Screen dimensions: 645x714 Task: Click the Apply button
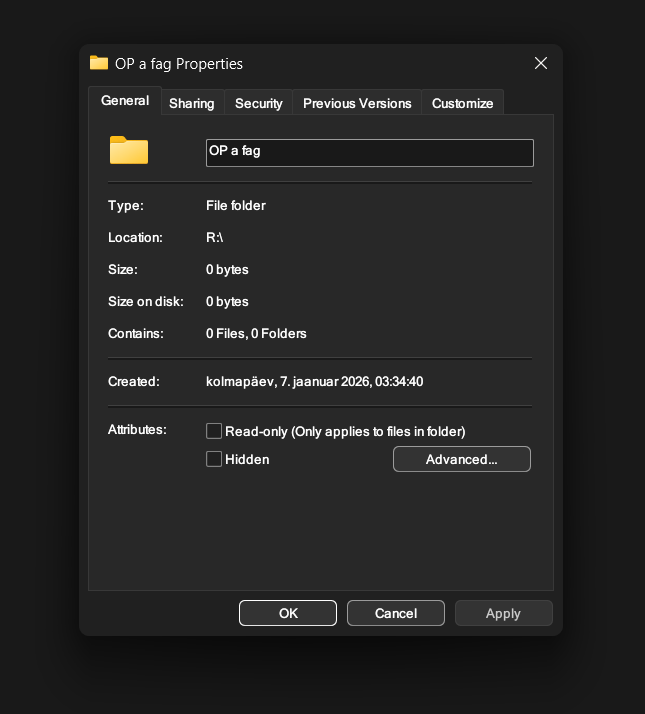point(503,613)
